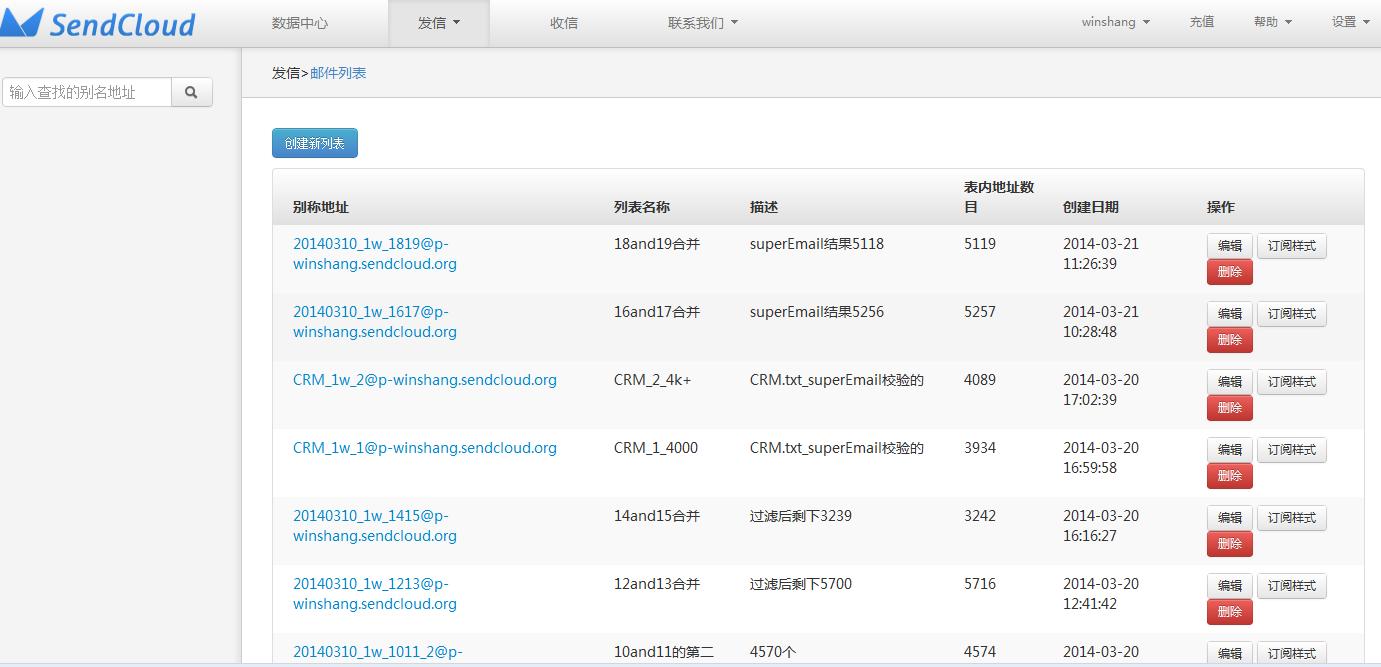This screenshot has width=1381, height=667.
Task: Click the 创建日期 column header
Action: pos(1091,207)
